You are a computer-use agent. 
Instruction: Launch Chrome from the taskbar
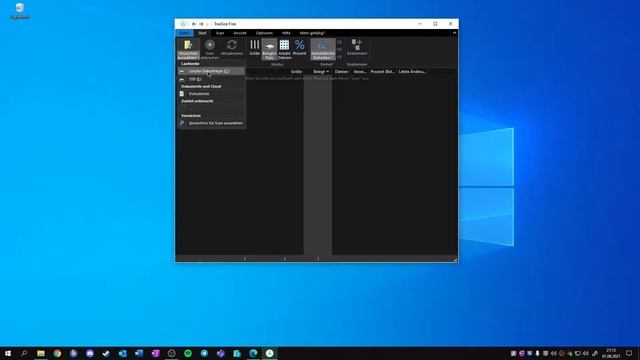(57, 353)
